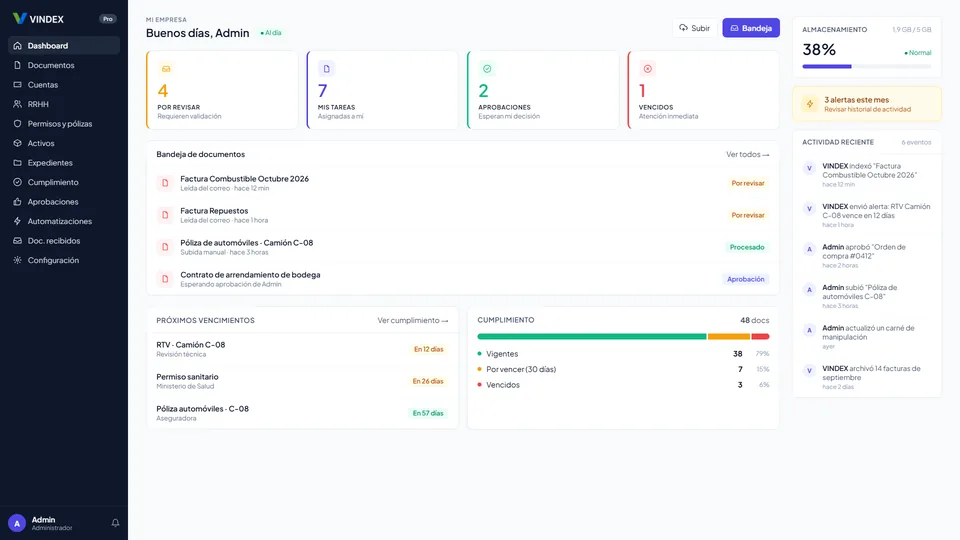Click the VINDEX logo icon
The height and width of the screenshot is (540, 960).
click(20, 18)
